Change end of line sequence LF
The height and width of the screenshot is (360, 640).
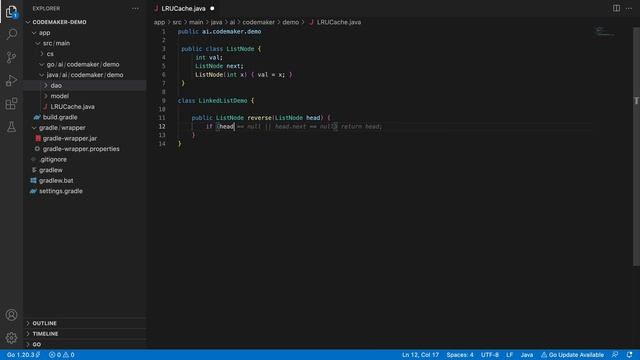click(509, 355)
